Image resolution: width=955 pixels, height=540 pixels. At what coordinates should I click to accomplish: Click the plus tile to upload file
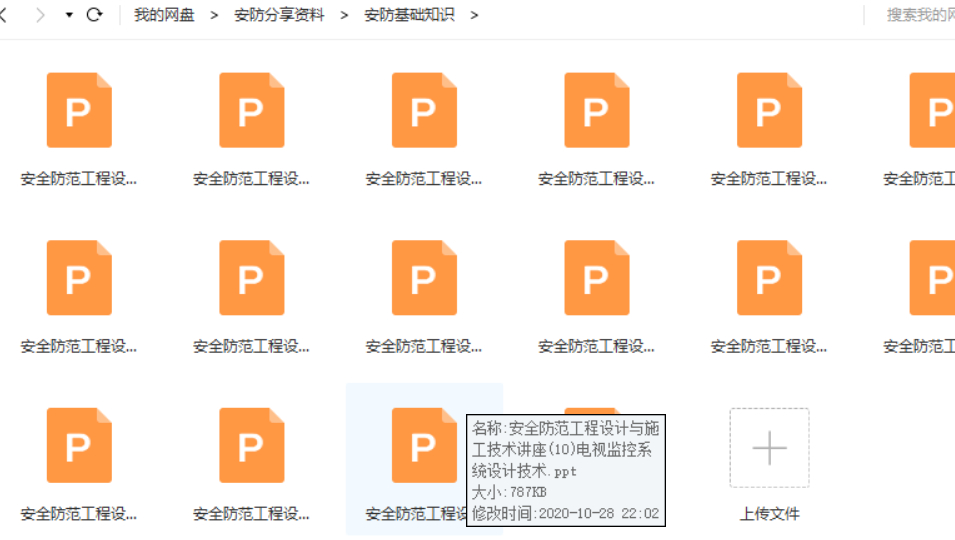pyautogui.click(x=769, y=448)
